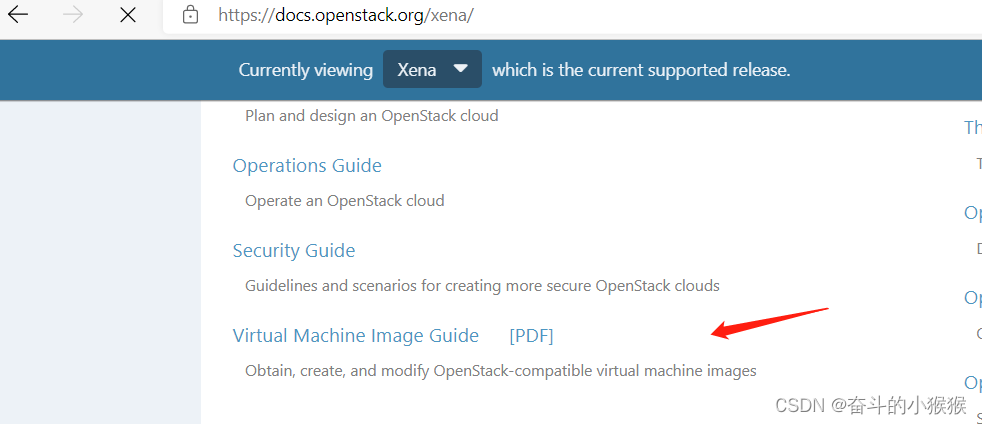Click 'Currently viewing' banner text
Viewport: 982px width, 424px height.
pos(306,70)
